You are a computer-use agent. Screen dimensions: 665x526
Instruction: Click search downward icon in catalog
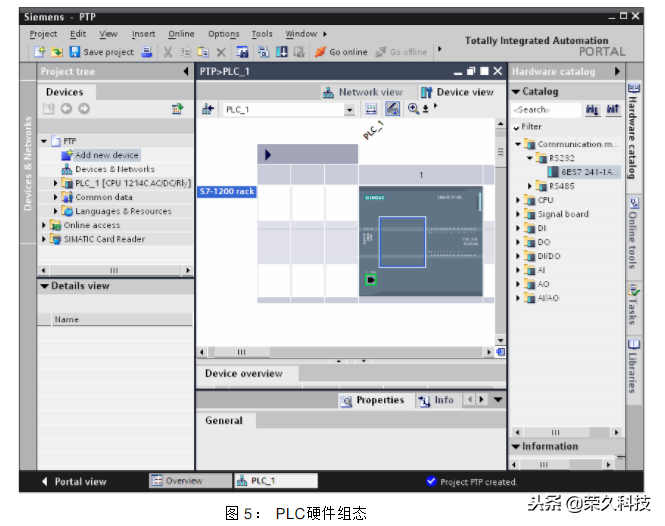click(592, 110)
